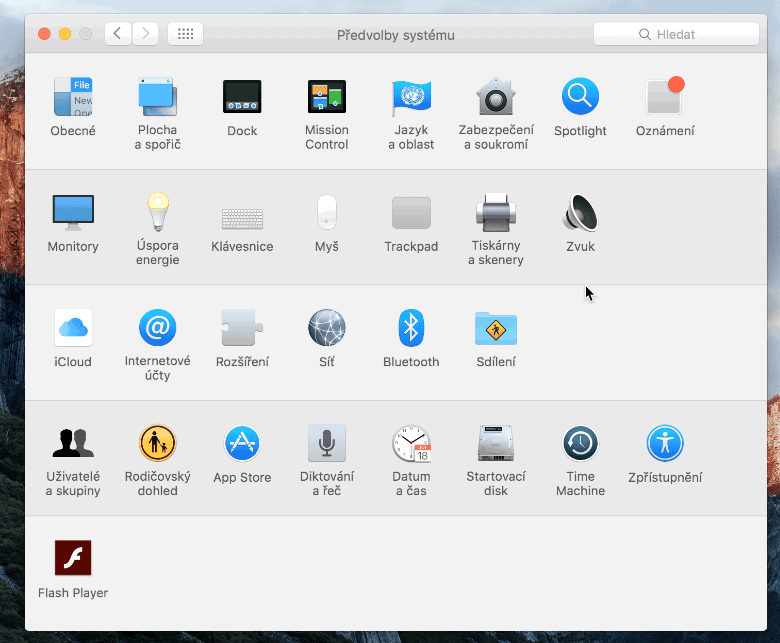Click the Úspora energie lightbulb icon
The image size is (780, 643).
[x=157, y=213]
